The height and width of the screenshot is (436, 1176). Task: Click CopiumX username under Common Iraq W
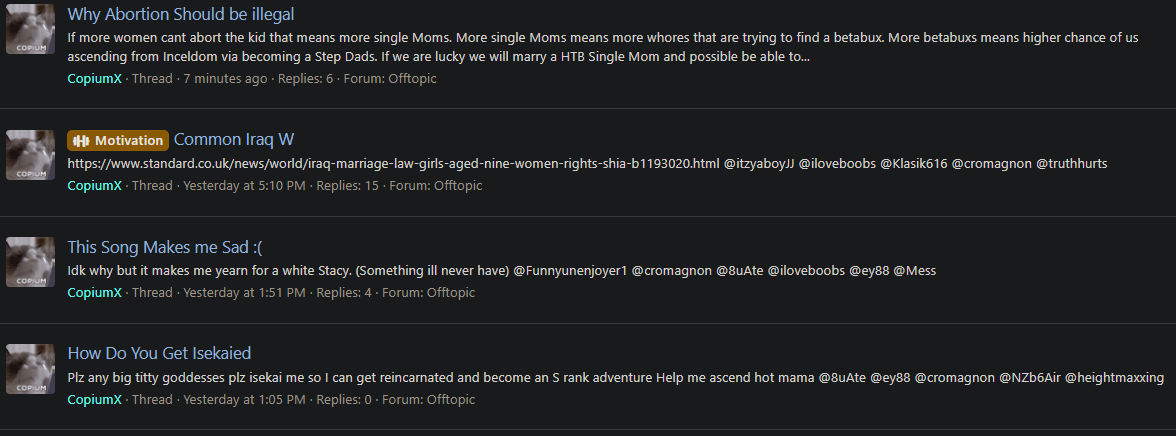tap(94, 185)
